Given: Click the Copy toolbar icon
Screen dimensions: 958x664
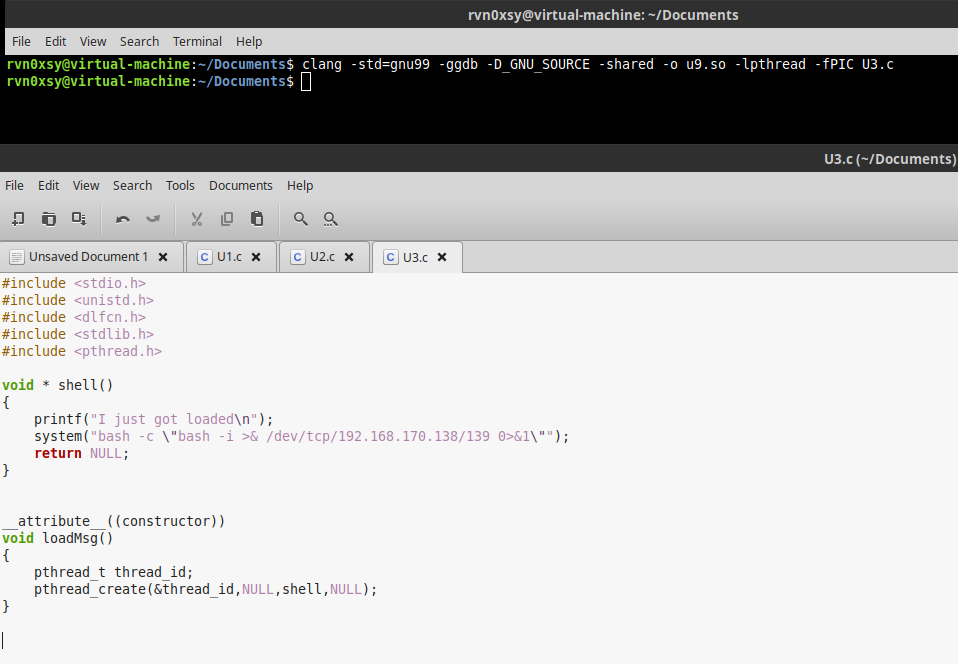Looking at the screenshot, I should [x=227, y=219].
